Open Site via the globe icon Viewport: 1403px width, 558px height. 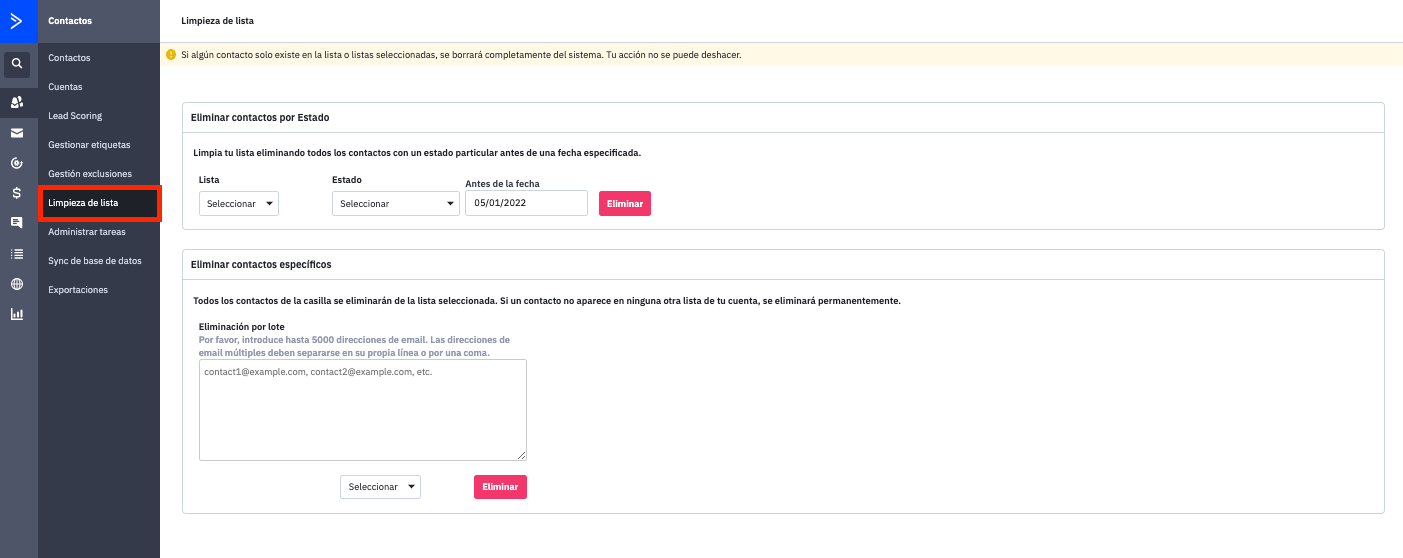pos(17,283)
